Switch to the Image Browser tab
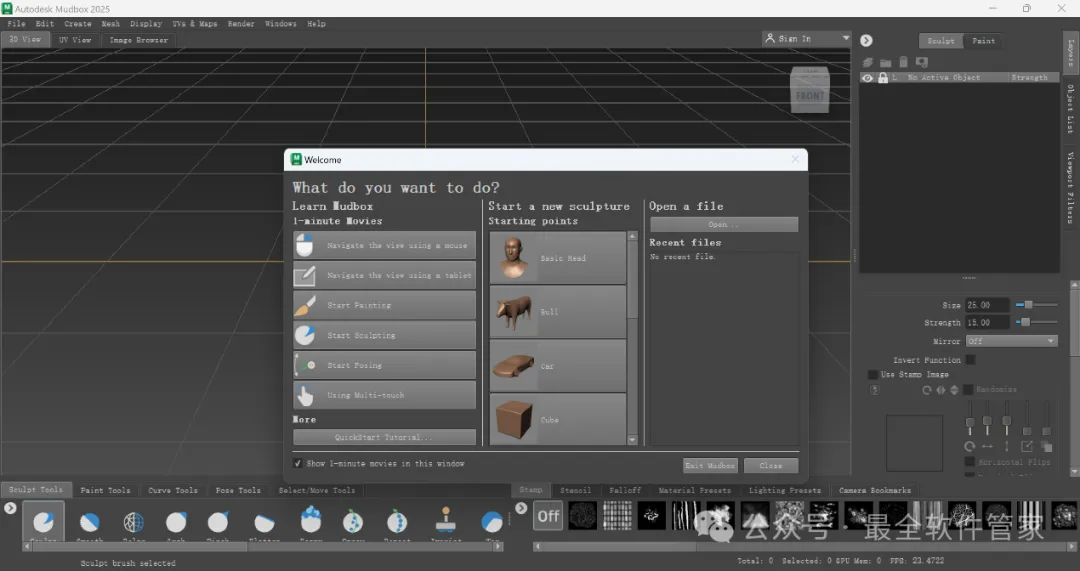This screenshot has height=571, width=1080. tap(138, 40)
